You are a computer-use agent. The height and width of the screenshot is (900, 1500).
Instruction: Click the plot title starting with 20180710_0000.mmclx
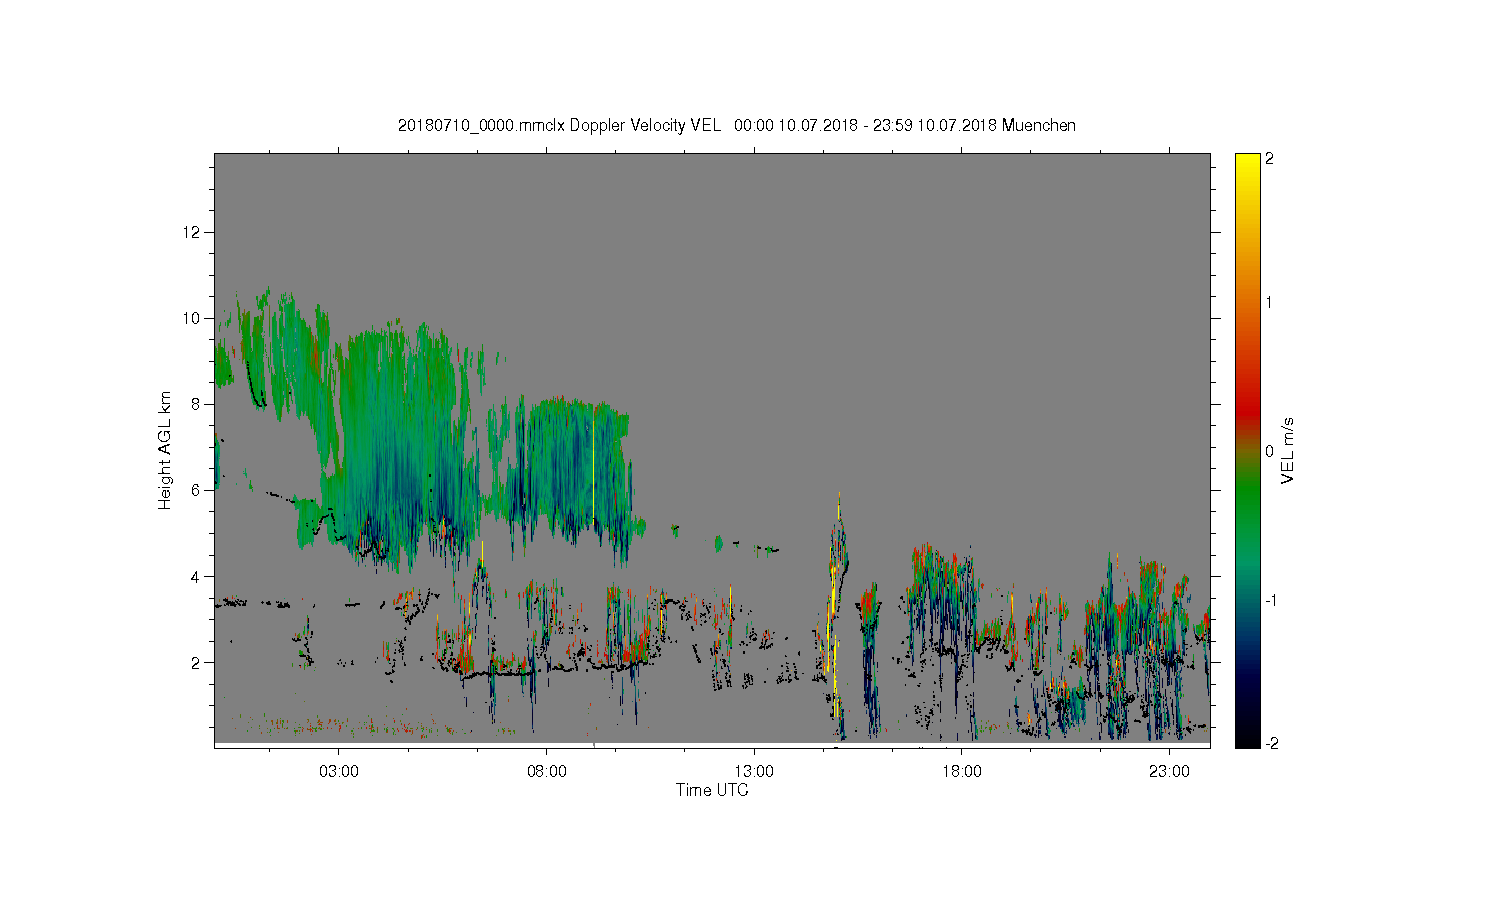pos(737,125)
